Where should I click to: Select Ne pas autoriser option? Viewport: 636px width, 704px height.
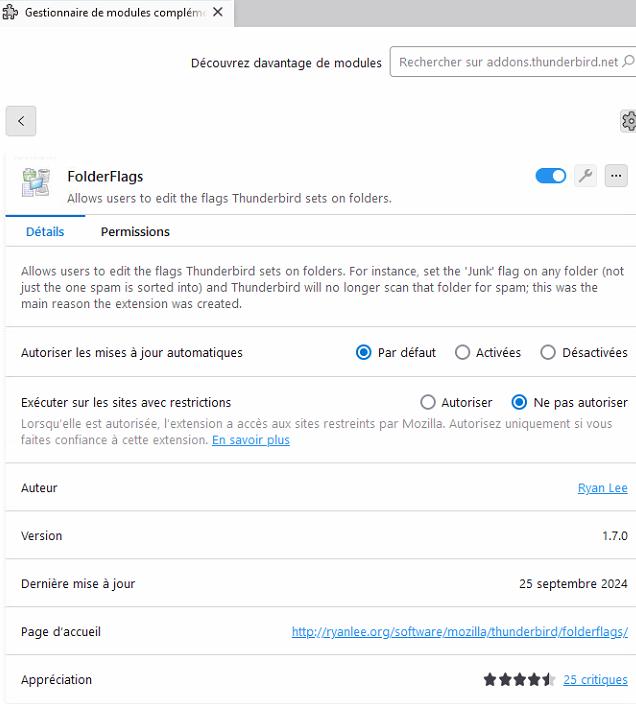pos(519,402)
